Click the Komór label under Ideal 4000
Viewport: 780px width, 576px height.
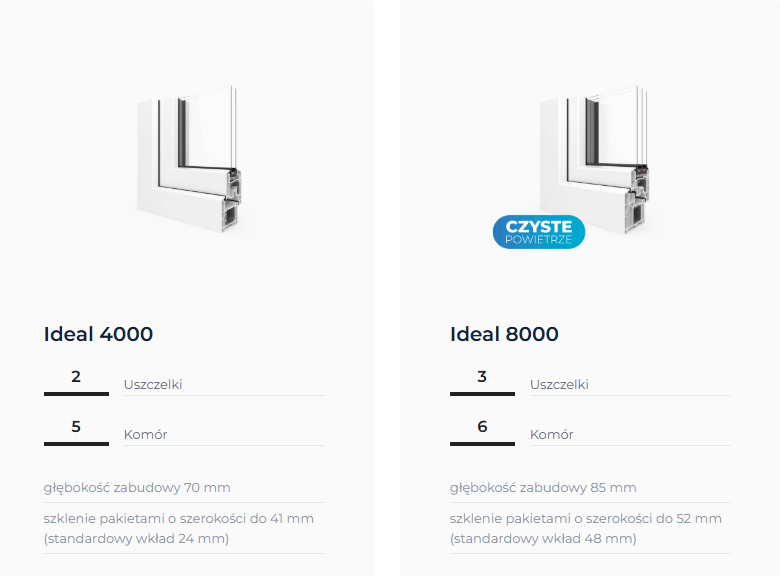145,435
